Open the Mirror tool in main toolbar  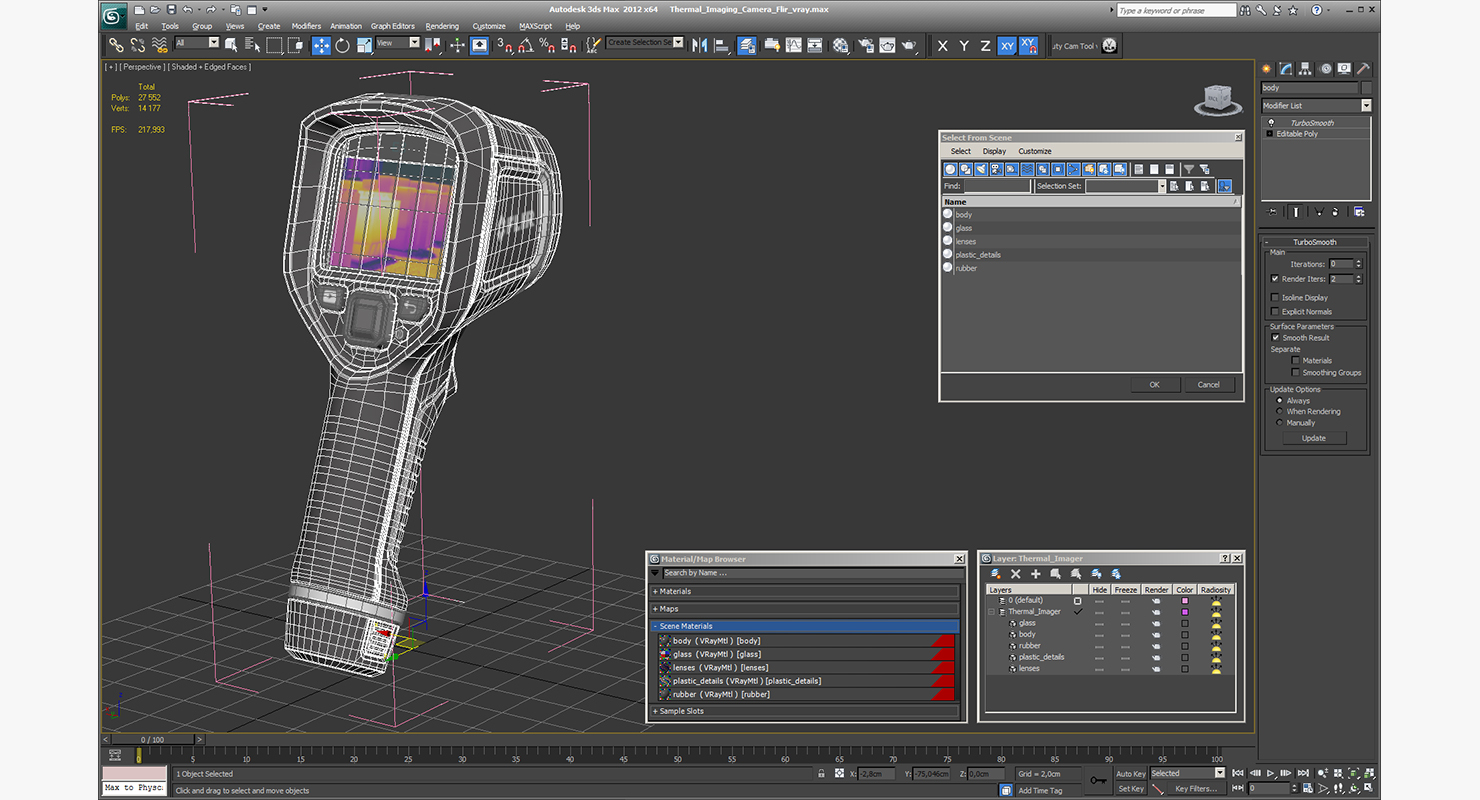coord(699,45)
